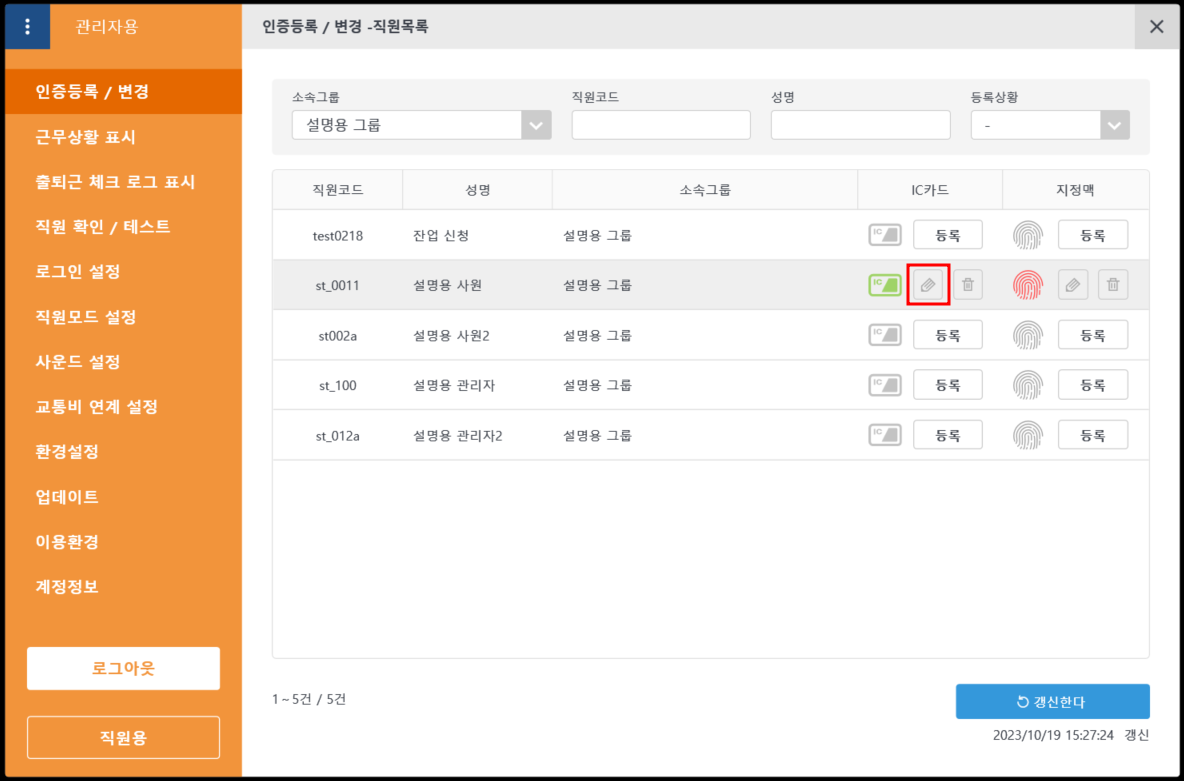Delete finger vein using trash icon for st_0011
Viewport: 1184px width, 781px height.
[1112, 285]
